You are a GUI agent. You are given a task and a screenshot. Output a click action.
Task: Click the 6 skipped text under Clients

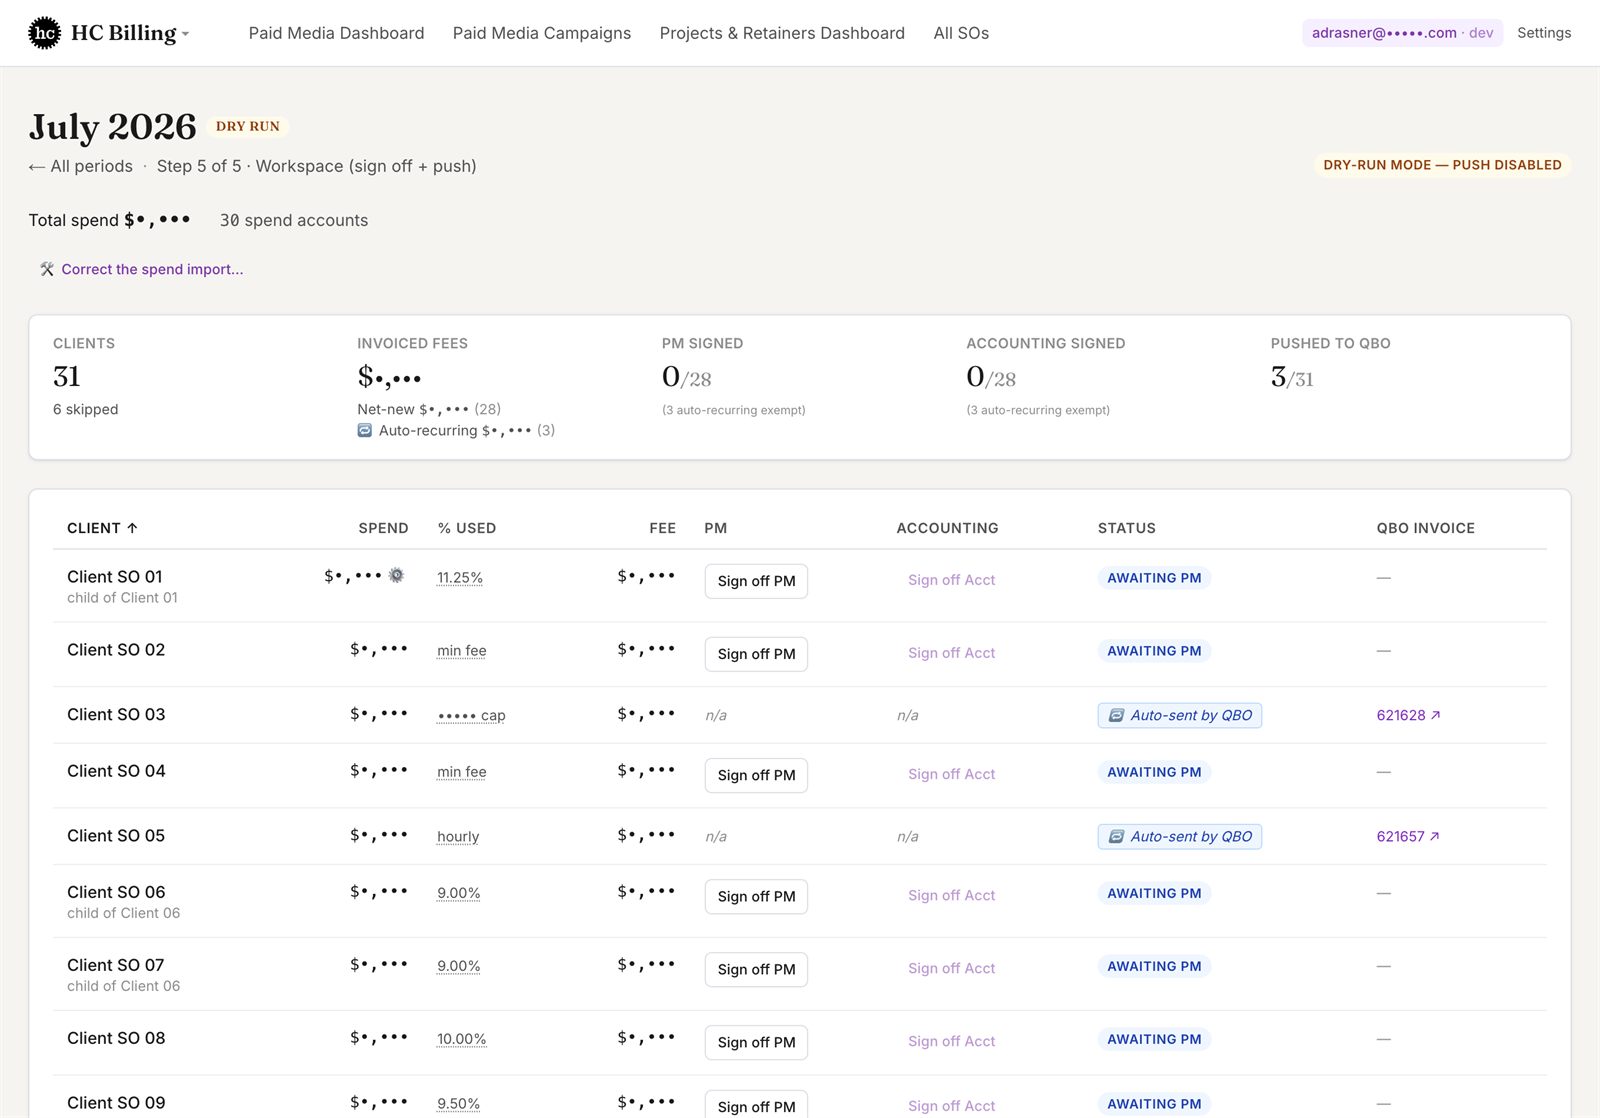click(86, 409)
